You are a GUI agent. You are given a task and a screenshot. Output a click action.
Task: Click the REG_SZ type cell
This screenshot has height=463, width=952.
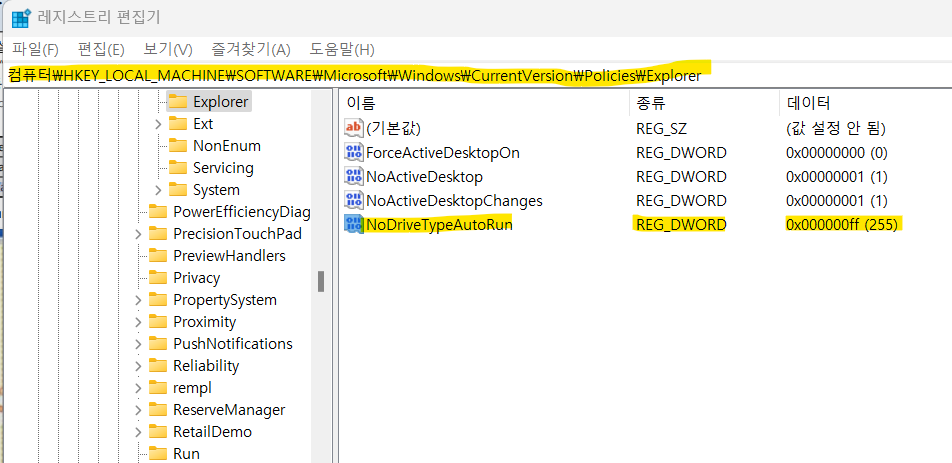pos(661,128)
